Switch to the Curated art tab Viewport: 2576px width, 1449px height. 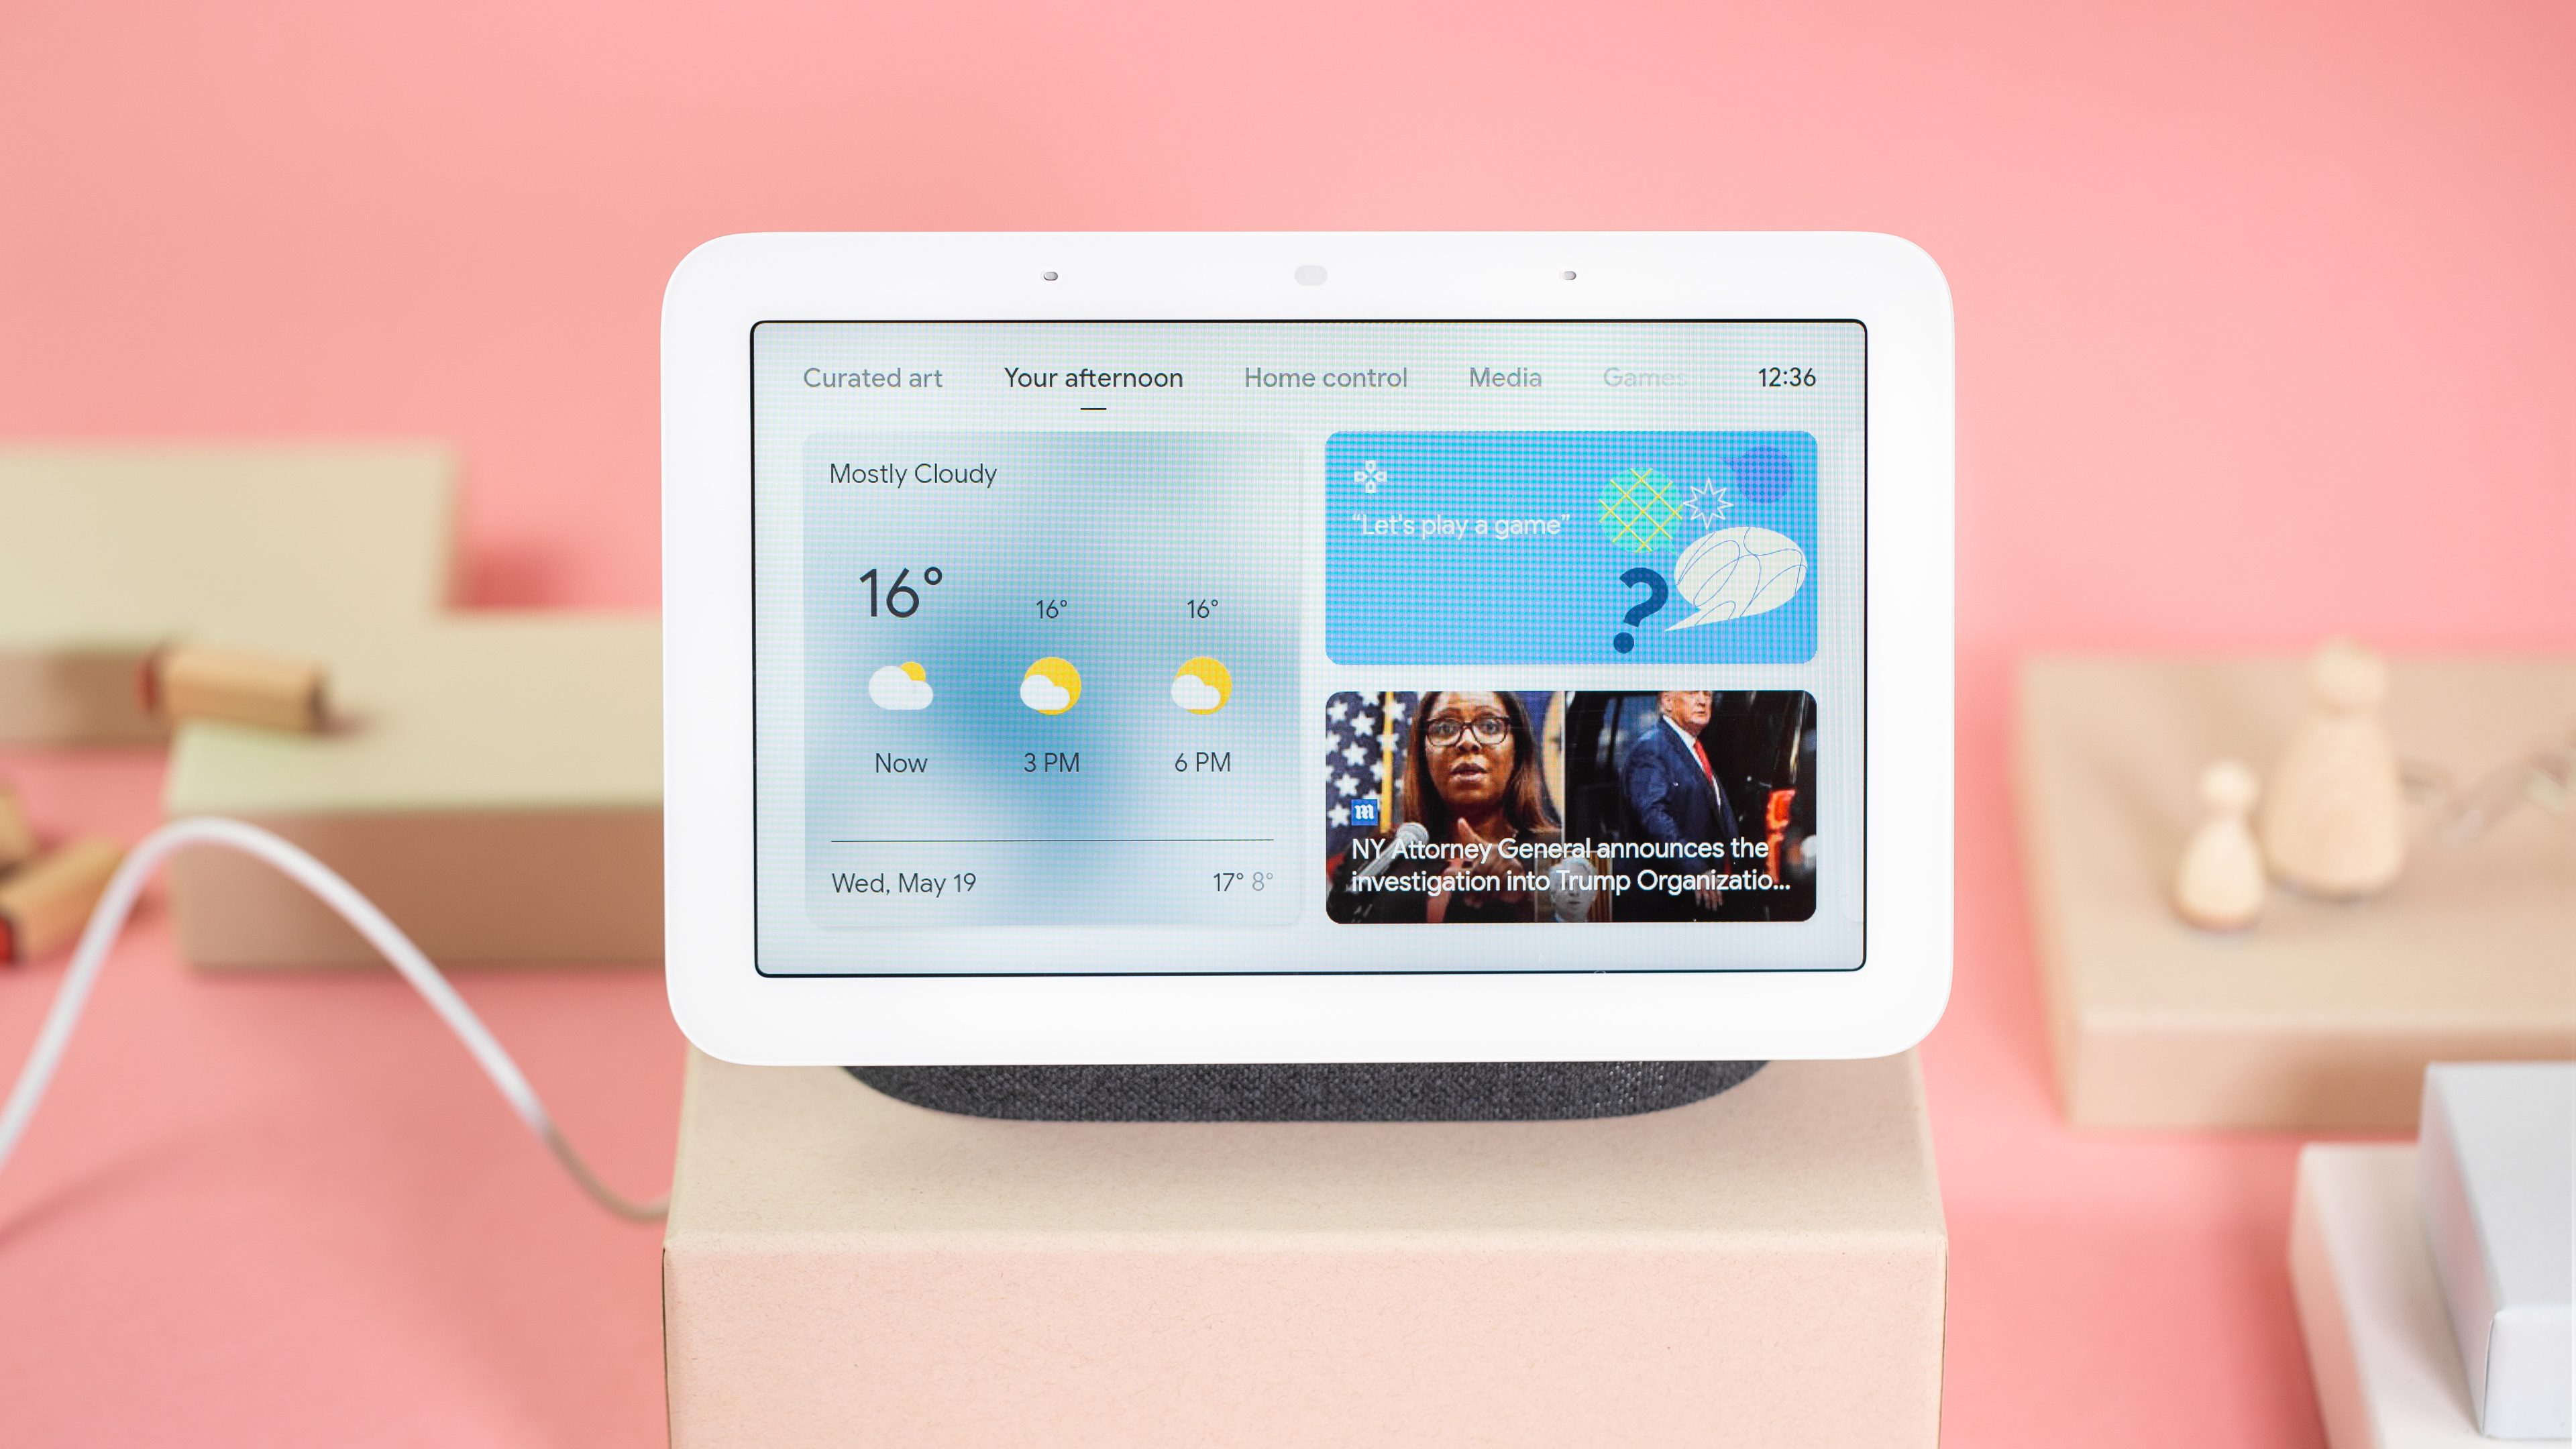pos(872,377)
